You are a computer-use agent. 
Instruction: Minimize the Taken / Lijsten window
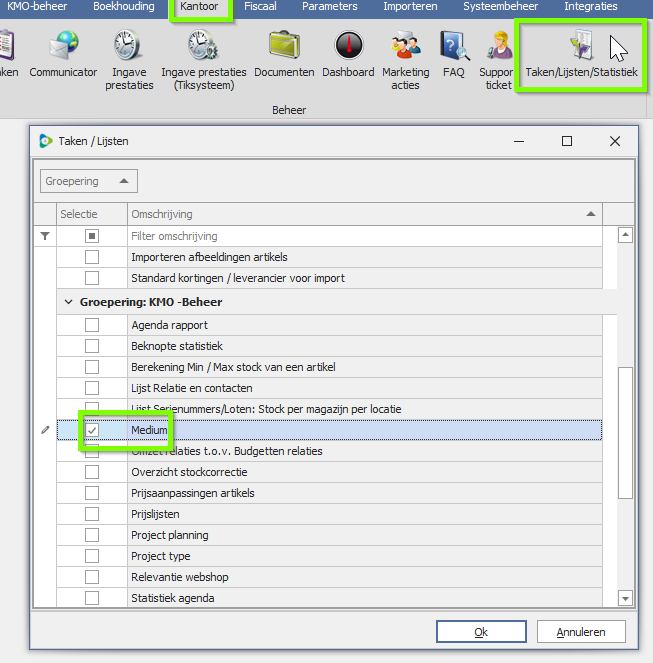[519, 141]
